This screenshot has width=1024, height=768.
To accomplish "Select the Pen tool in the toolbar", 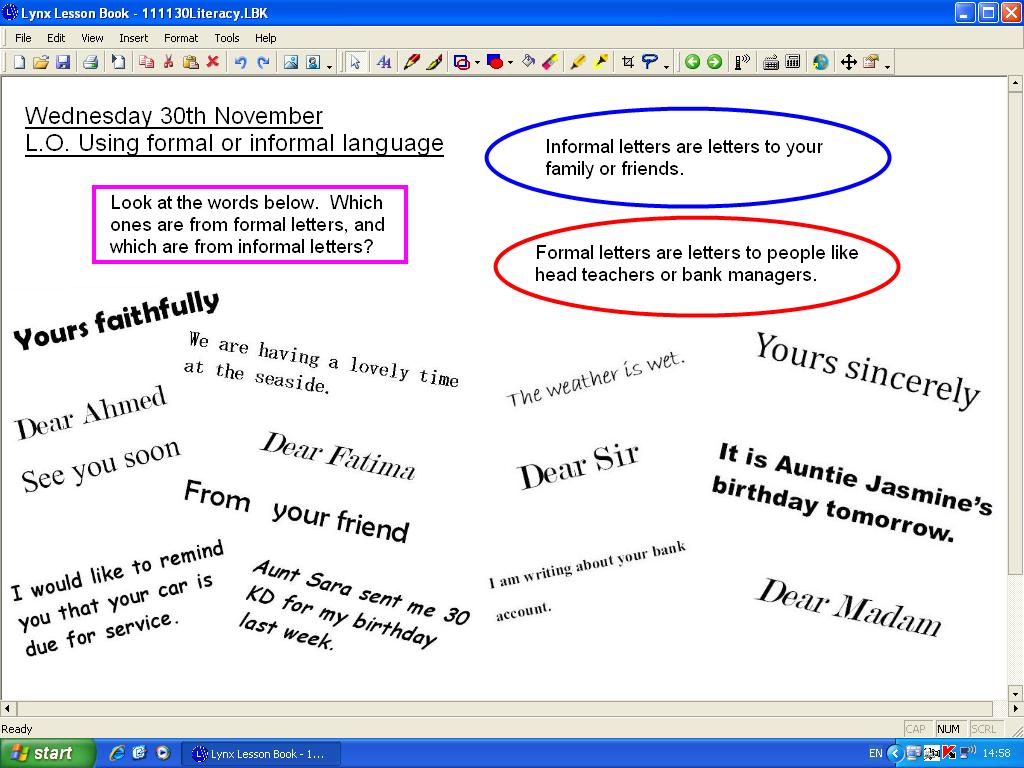I will pos(412,61).
